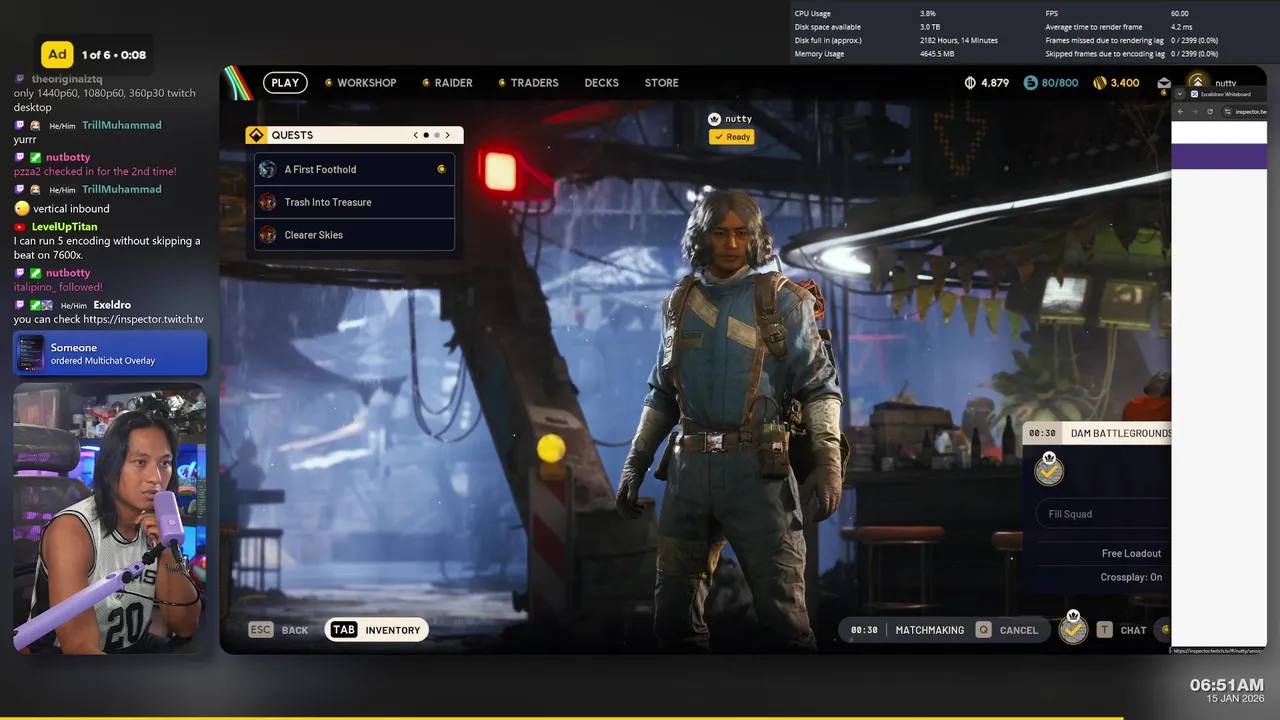Click the Ready status badge
Screen dimensions: 1280x720
732,137
